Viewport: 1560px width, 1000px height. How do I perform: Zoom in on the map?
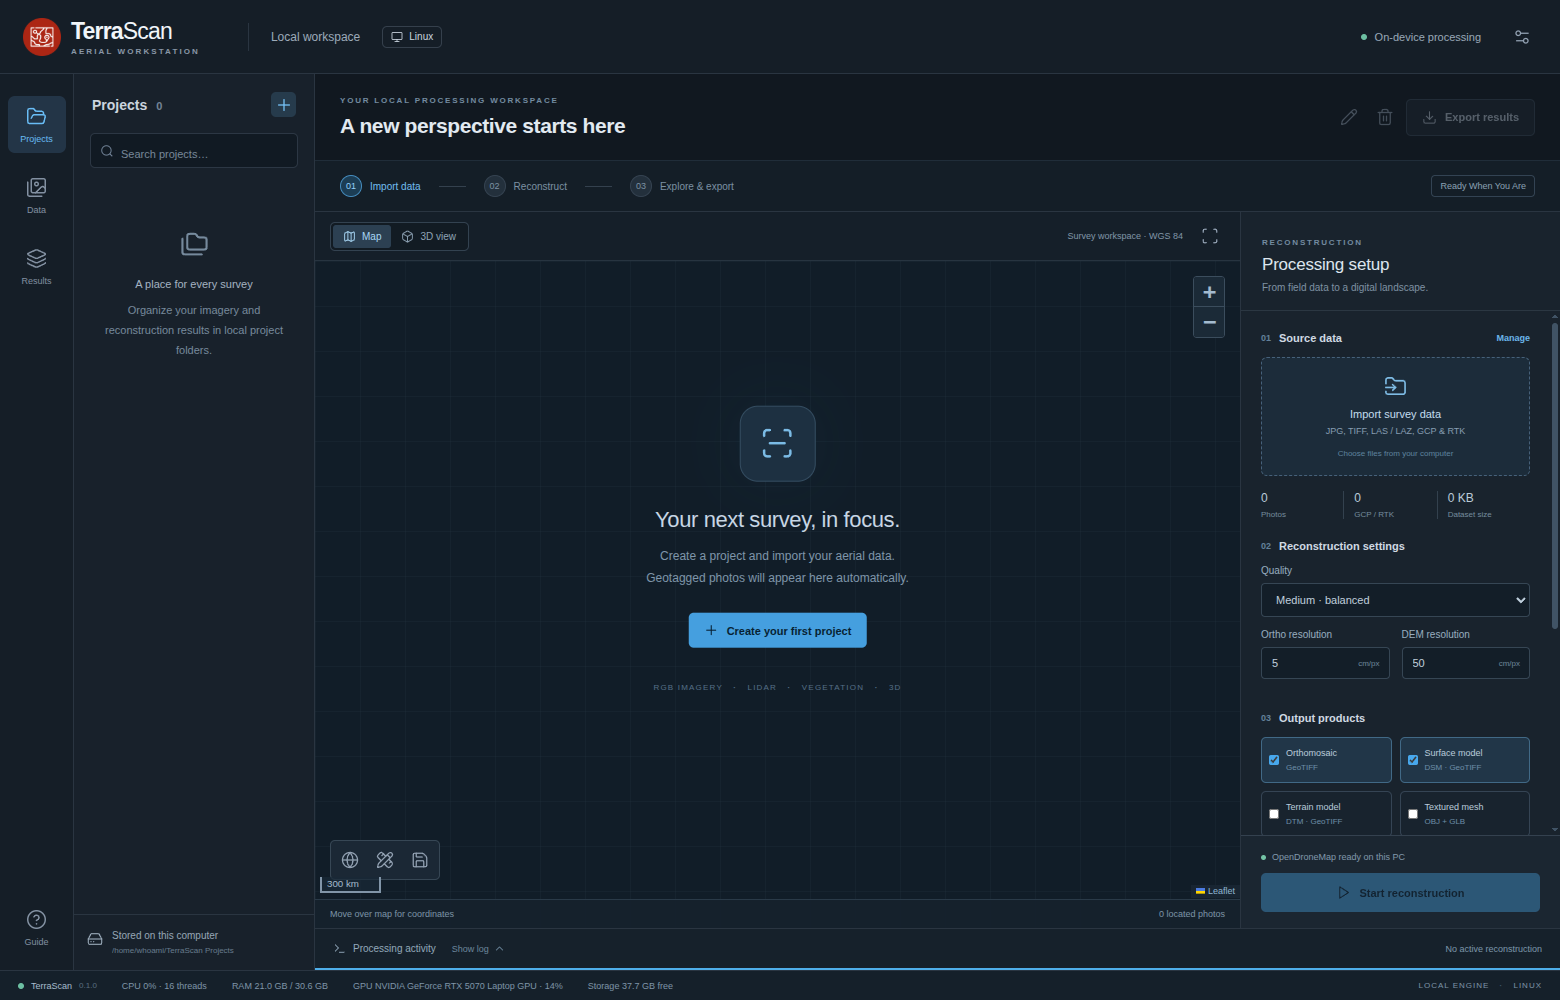1210,292
